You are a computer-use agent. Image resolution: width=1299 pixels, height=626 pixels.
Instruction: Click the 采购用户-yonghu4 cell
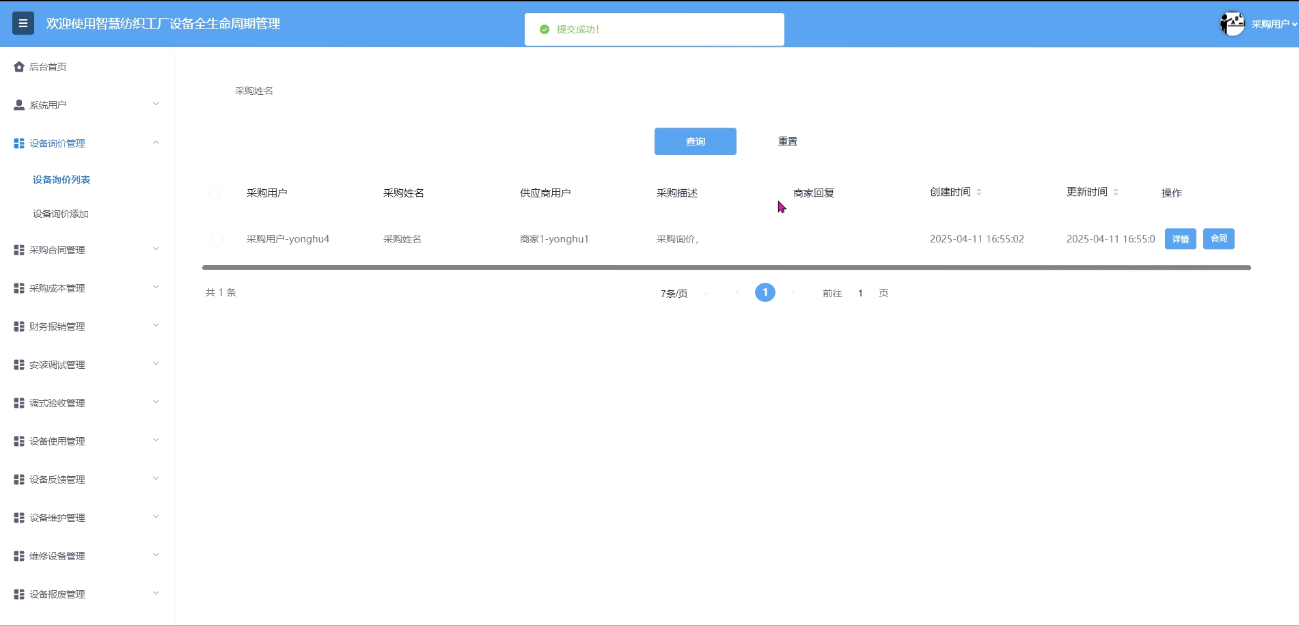[288, 239]
